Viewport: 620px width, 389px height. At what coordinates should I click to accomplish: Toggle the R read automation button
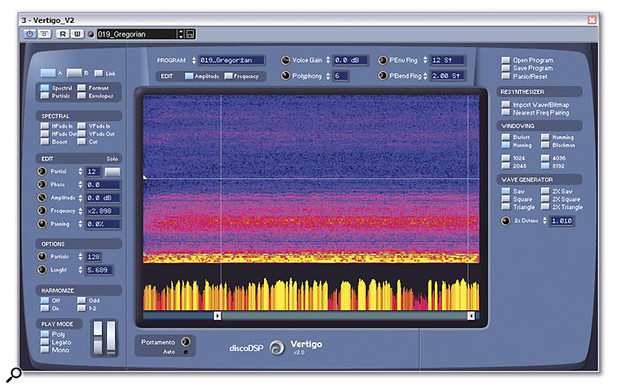(62, 34)
